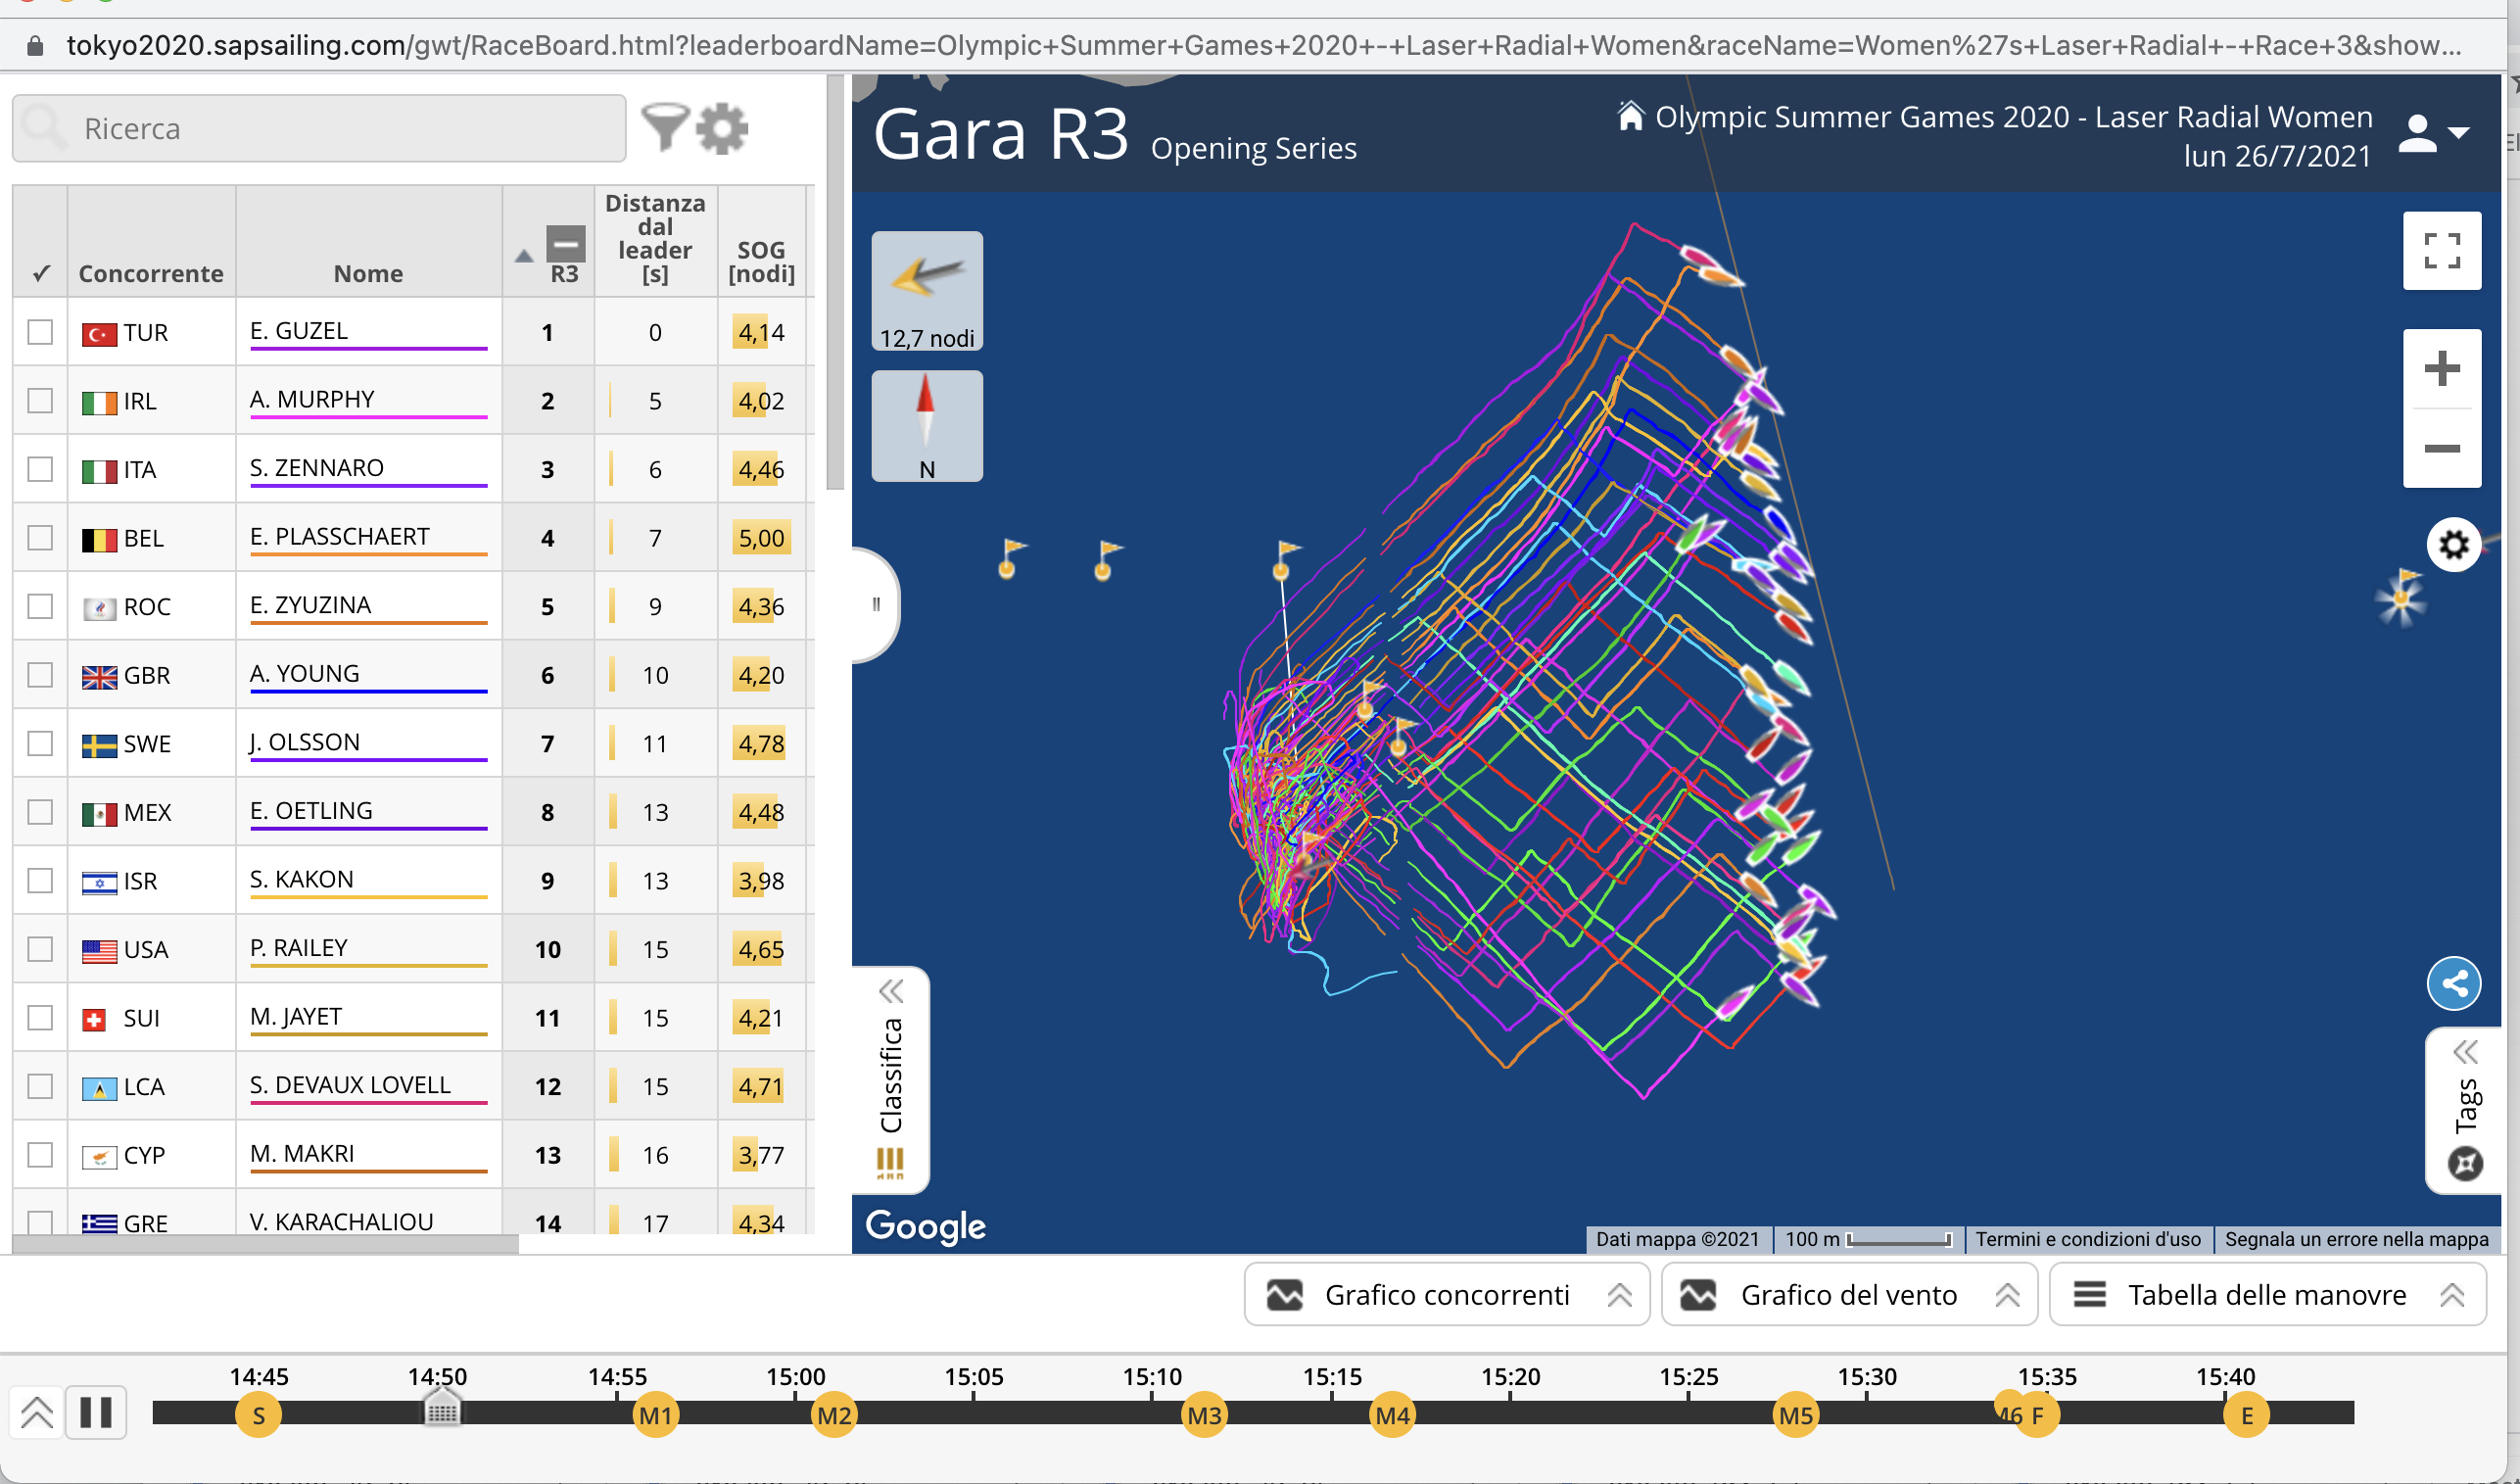The image size is (2520, 1484).
Task: Click Grafico del vento chart icon
Action: click(x=1698, y=1295)
